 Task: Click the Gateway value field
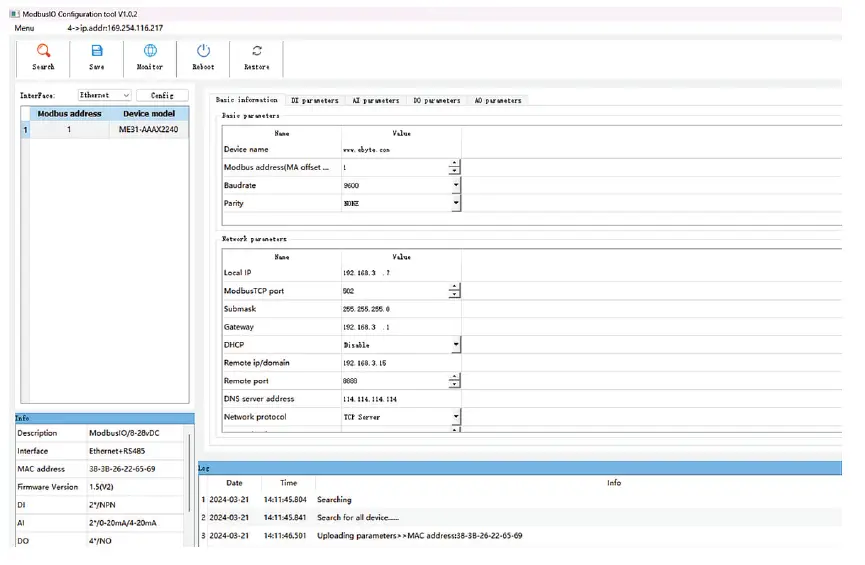pyautogui.click(x=401, y=327)
